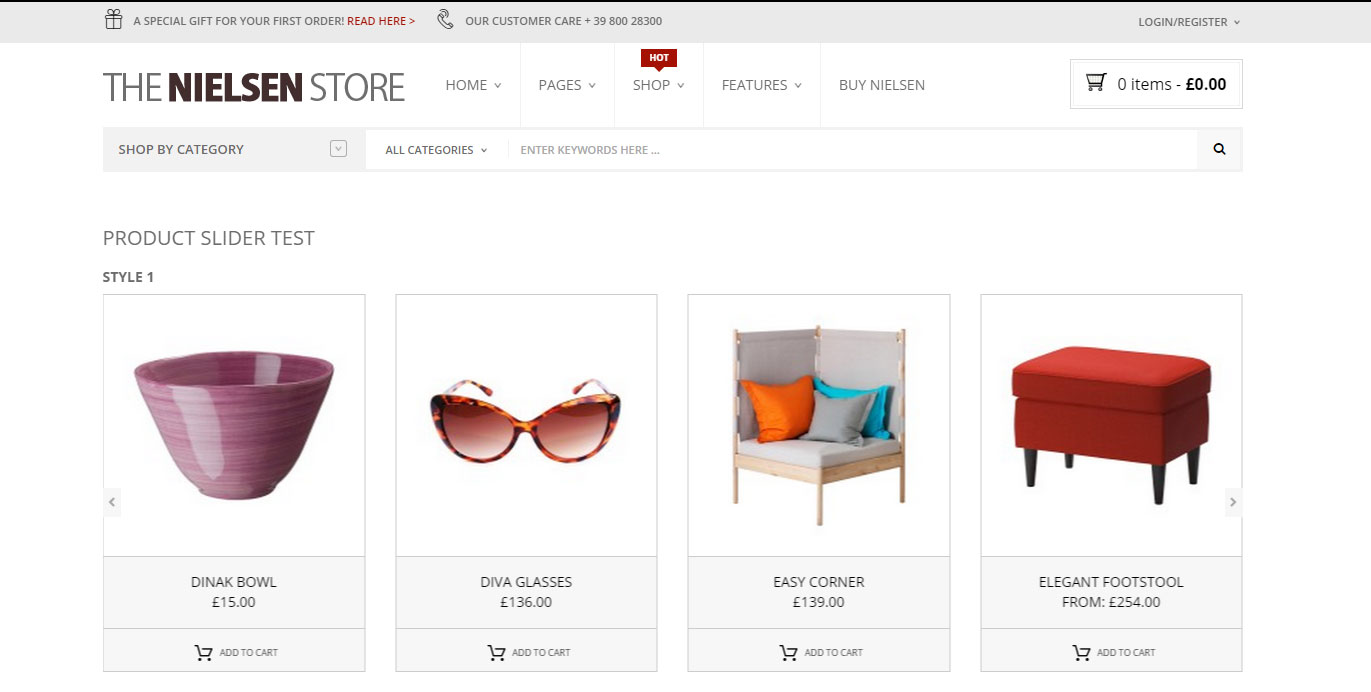
Task: Slide products to the next set
Action: pos(1233,502)
